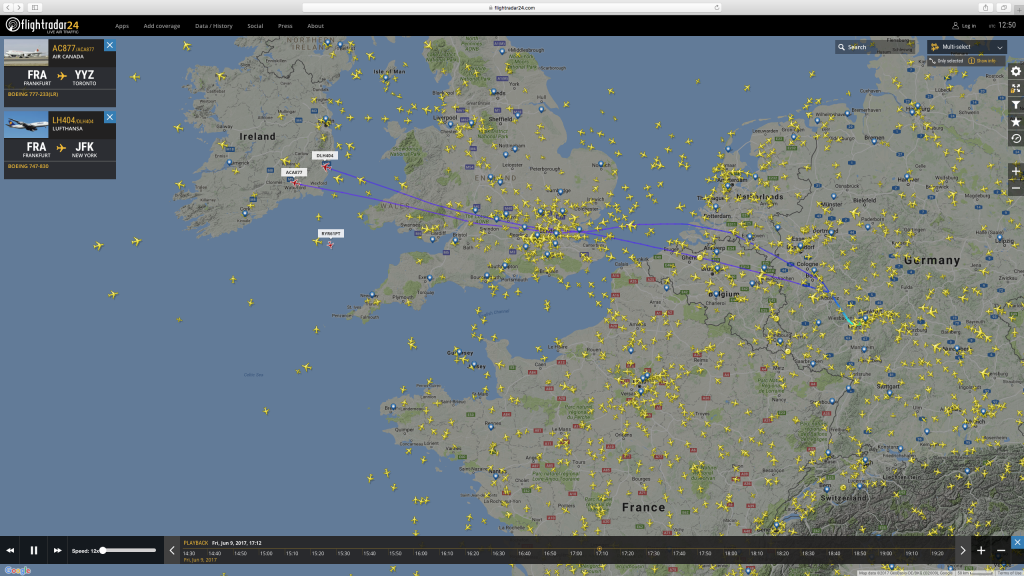Click the Log in link
The height and width of the screenshot is (576, 1024).
964,26
